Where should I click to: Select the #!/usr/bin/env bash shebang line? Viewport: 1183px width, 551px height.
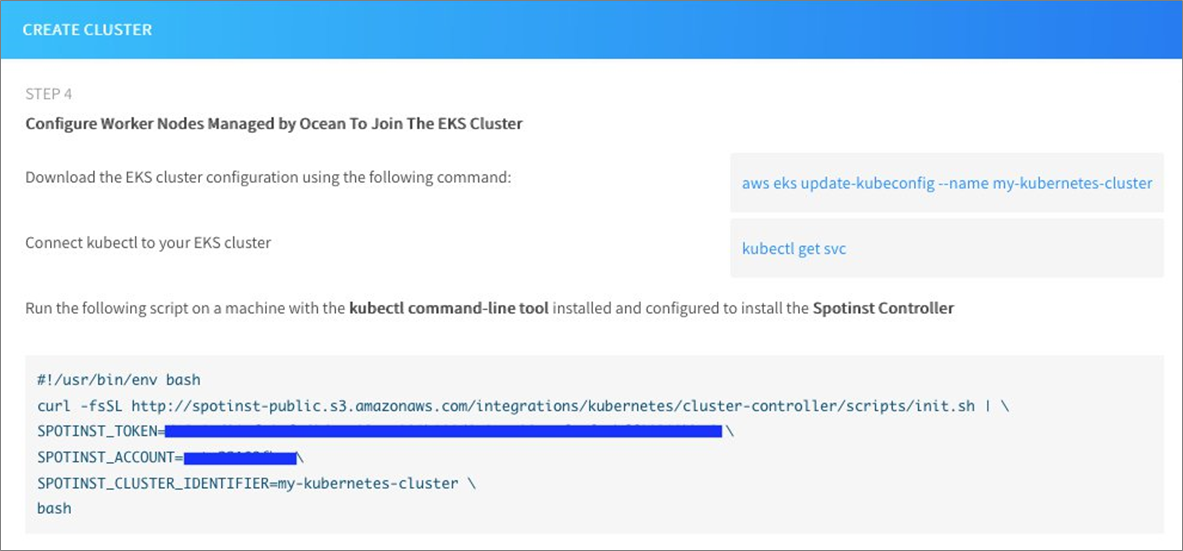118,380
